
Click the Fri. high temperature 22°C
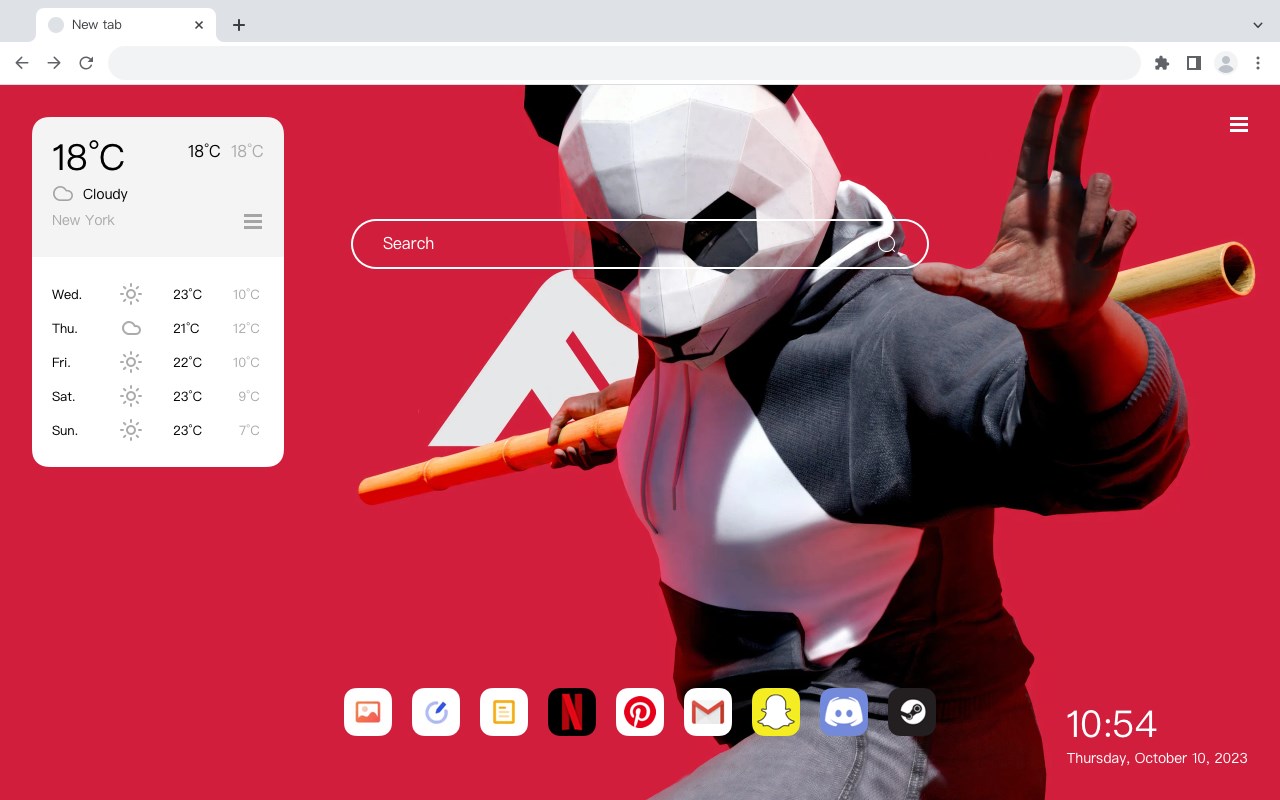coord(187,362)
